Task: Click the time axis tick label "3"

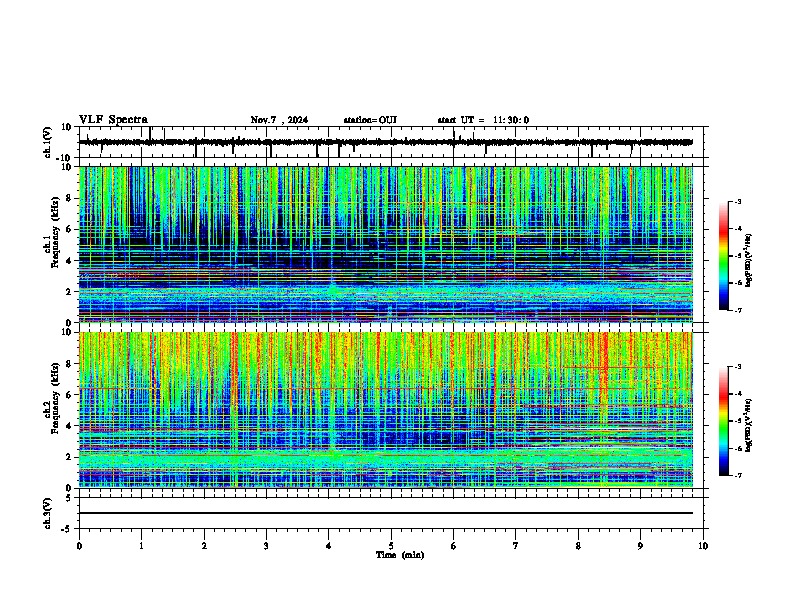Action: pos(266,546)
